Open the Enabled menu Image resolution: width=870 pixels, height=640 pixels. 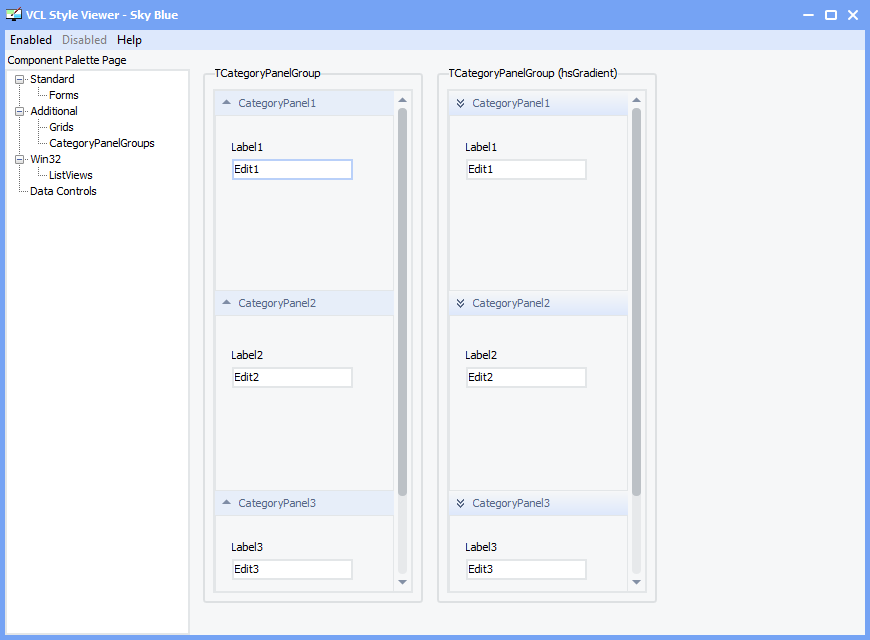[31, 40]
